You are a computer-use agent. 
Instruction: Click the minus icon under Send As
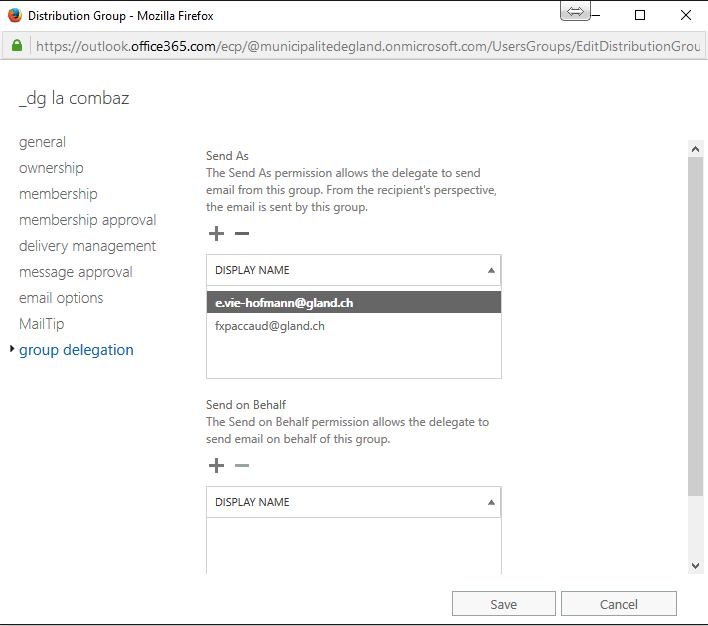(x=242, y=234)
